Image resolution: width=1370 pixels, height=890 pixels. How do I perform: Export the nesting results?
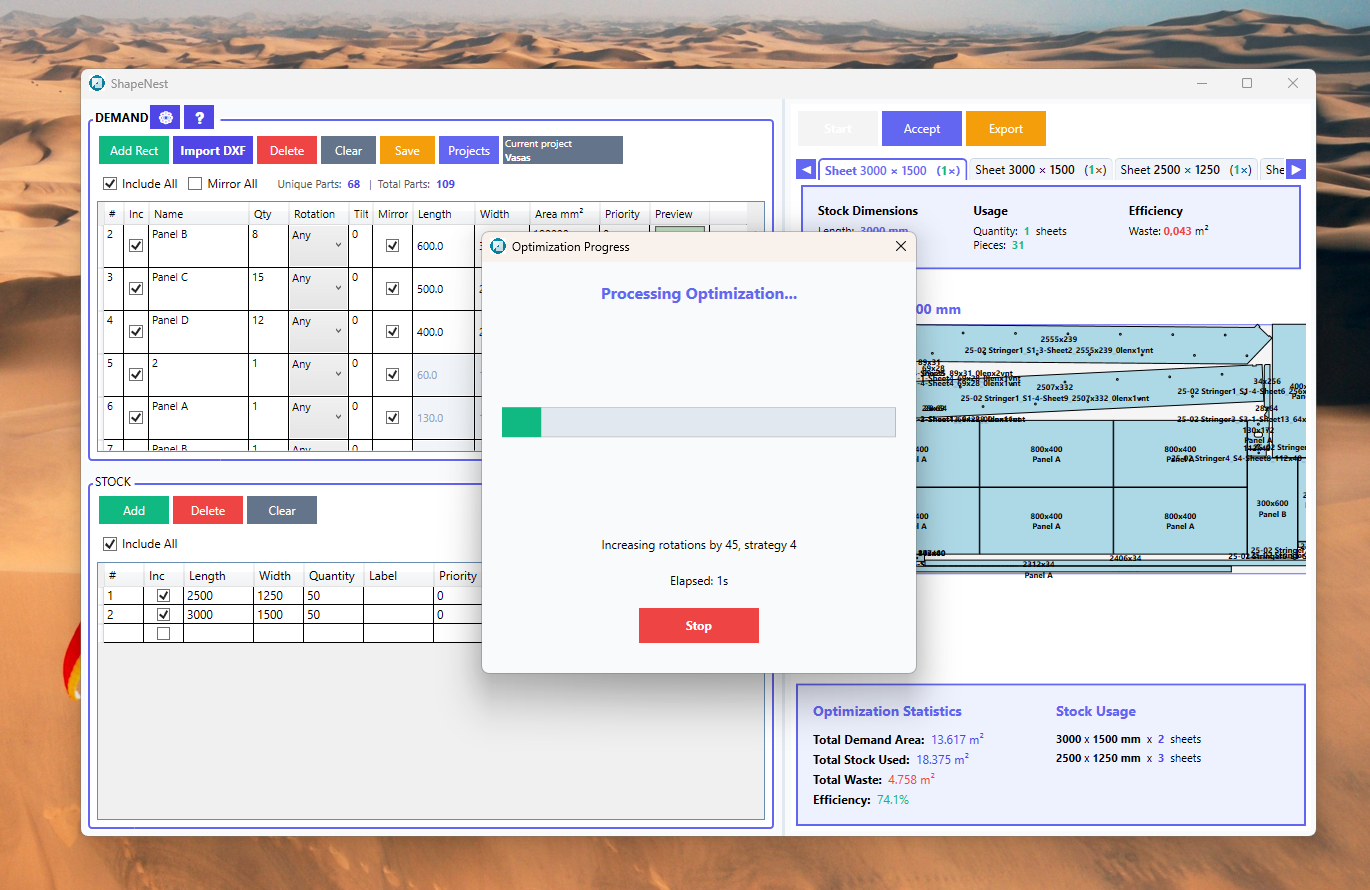click(1005, 128)
